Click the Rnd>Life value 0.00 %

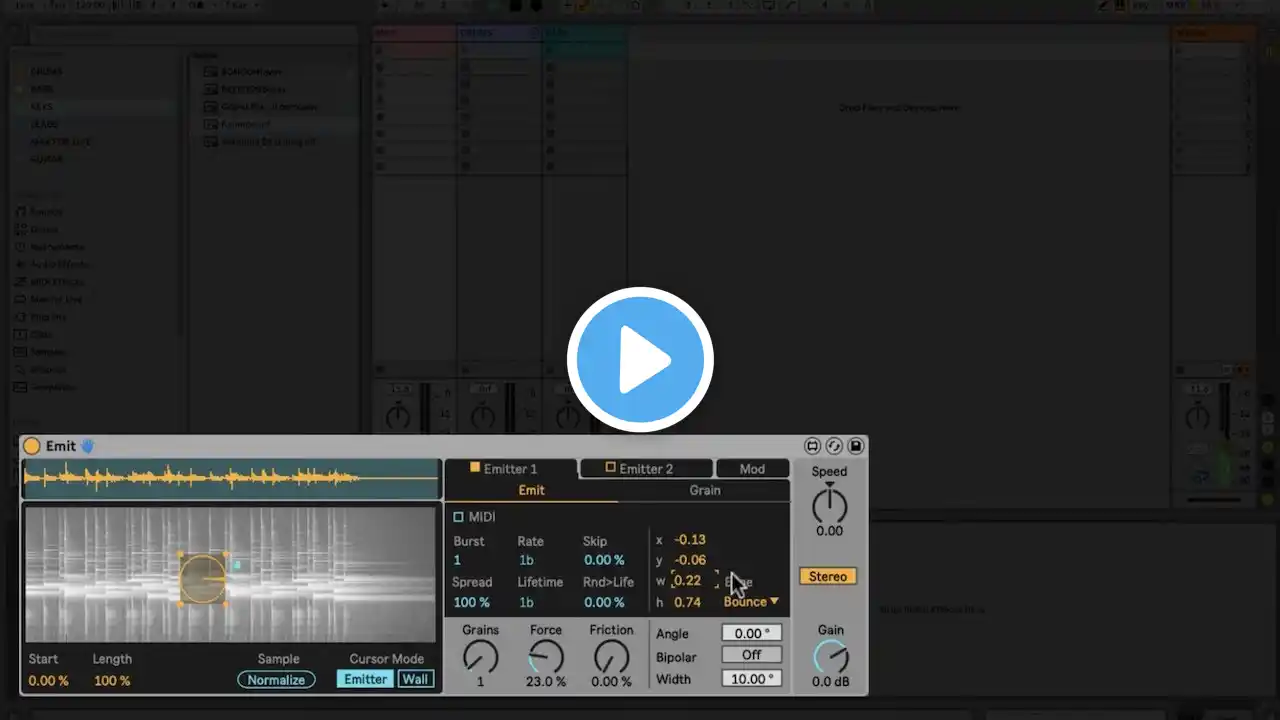[604, 602]
